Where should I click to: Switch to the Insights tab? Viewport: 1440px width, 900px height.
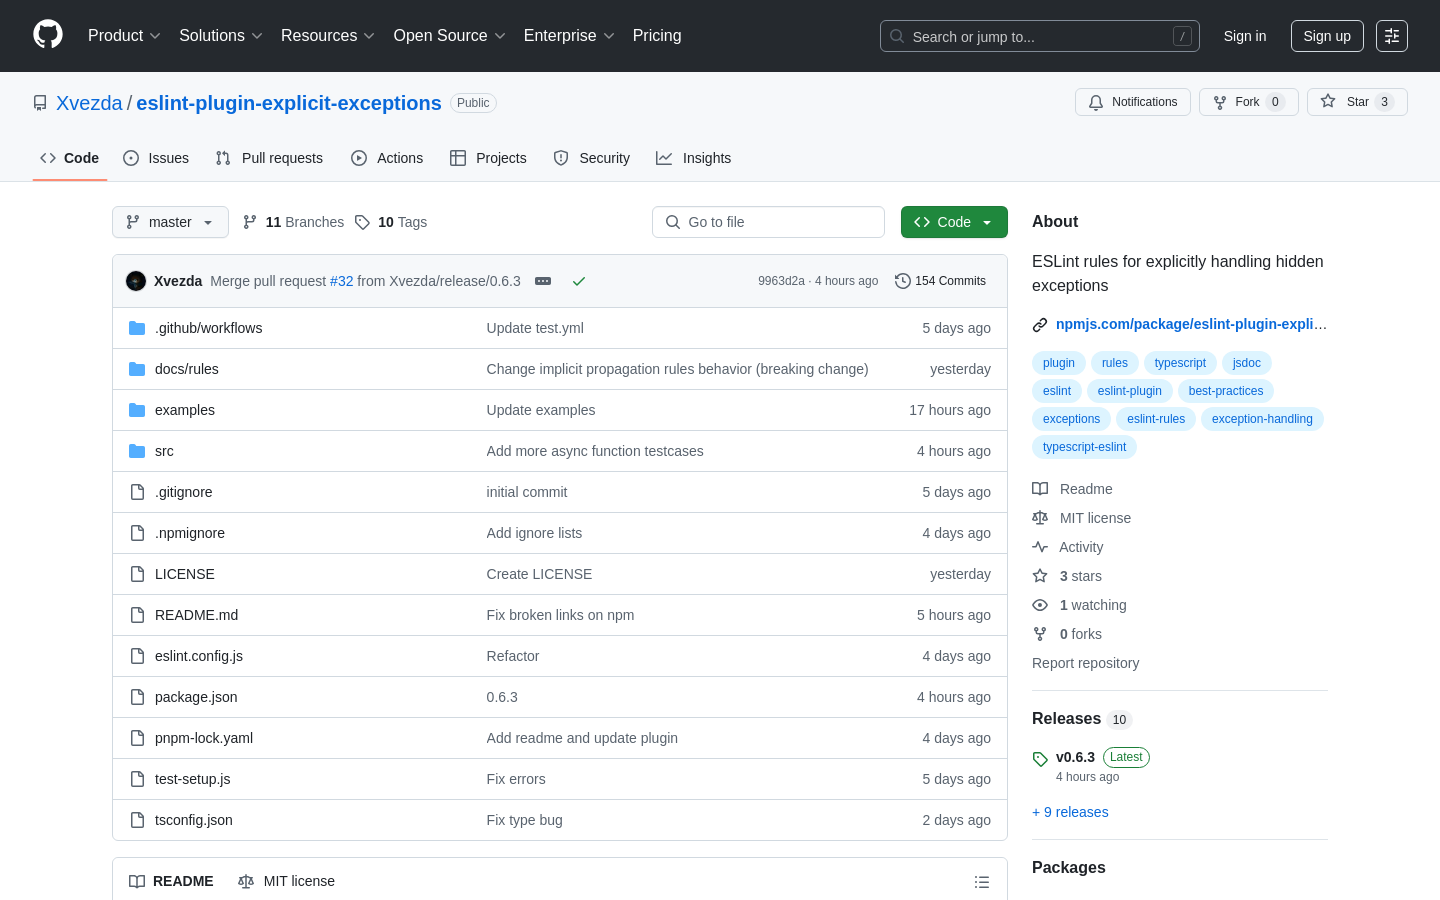pyautogui.click(x=694, y=158)
